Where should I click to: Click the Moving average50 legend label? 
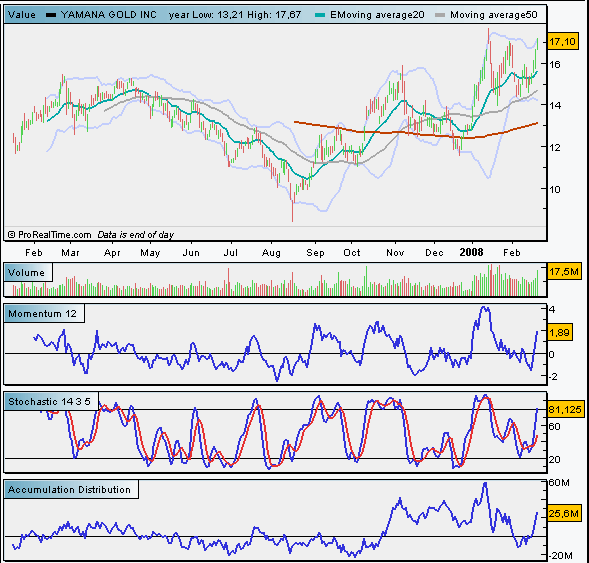coord(494,15)
